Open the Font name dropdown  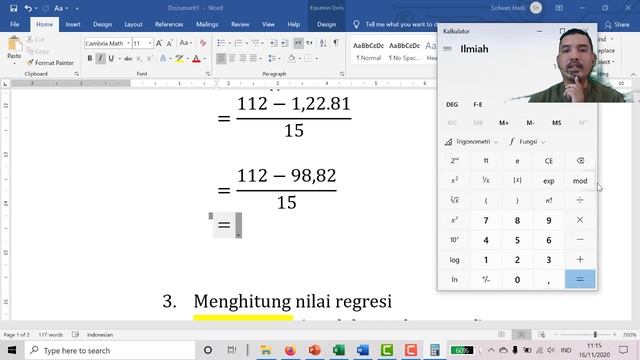point(128,43)
